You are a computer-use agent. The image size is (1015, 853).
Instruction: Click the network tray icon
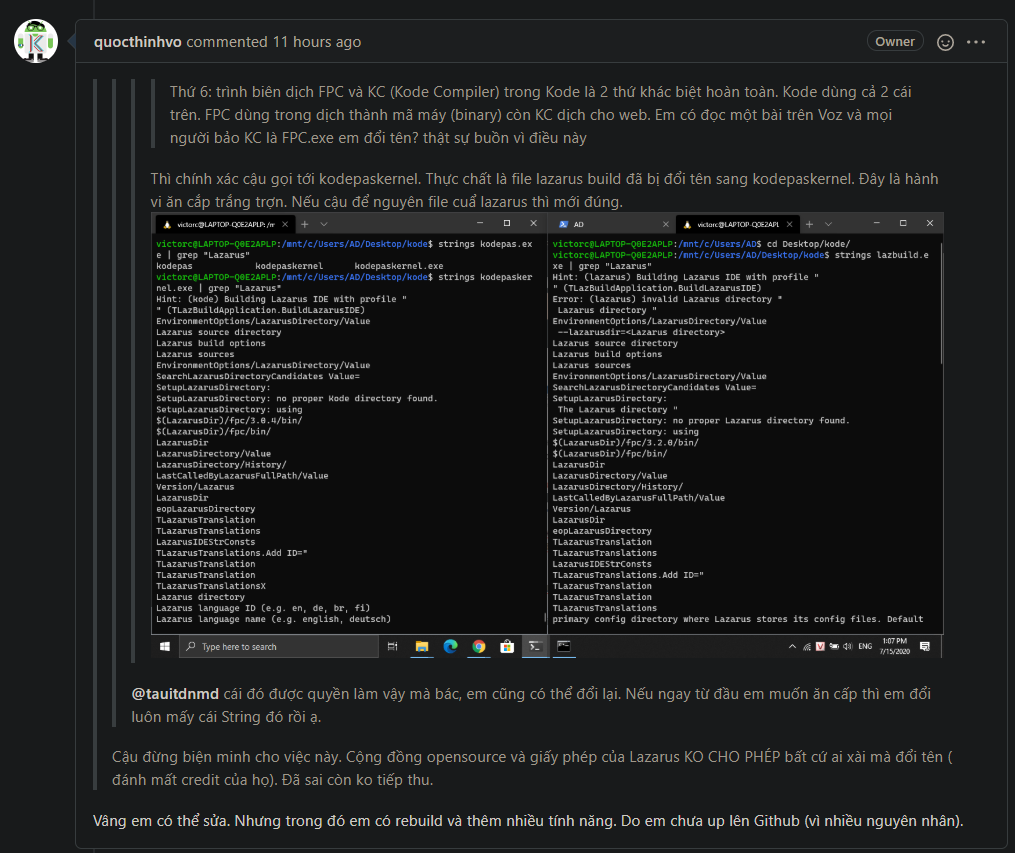click(x=807, y=647)
